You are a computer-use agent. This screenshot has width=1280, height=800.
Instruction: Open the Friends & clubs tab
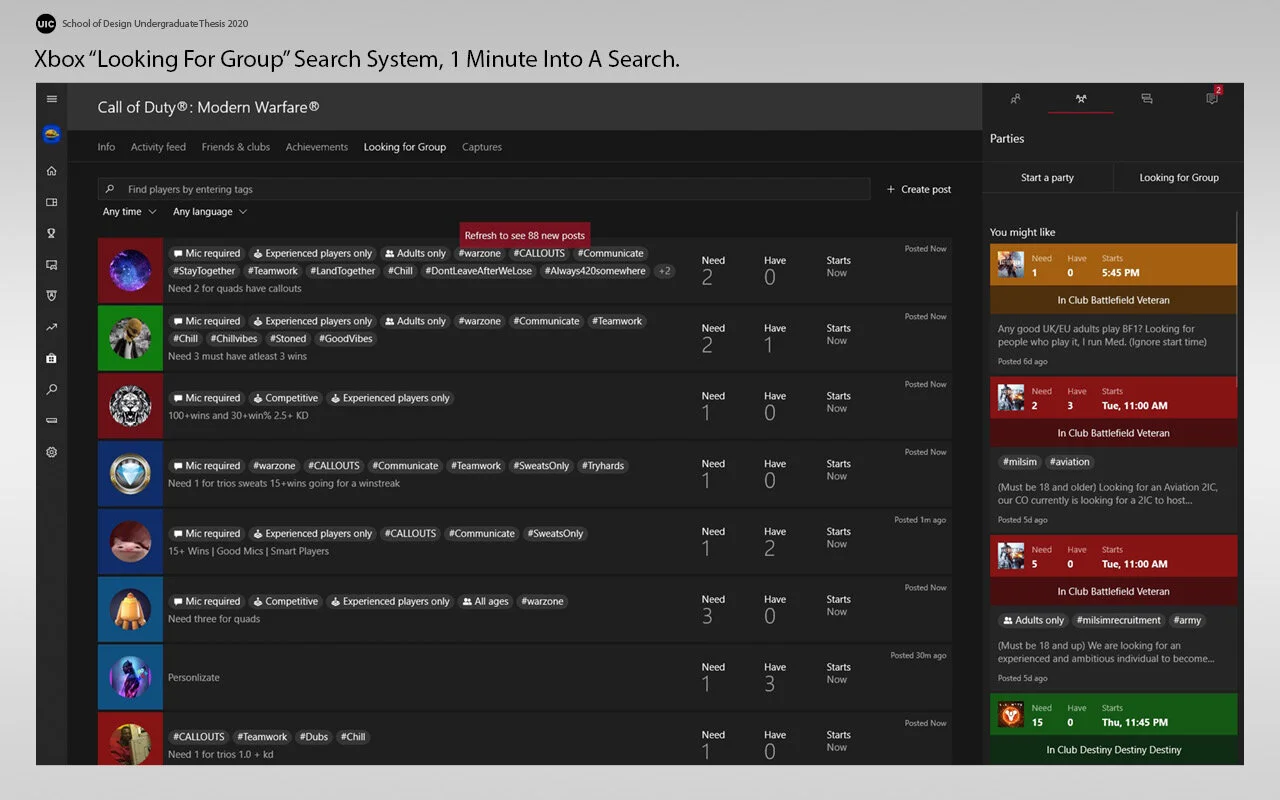click(236, 147)
